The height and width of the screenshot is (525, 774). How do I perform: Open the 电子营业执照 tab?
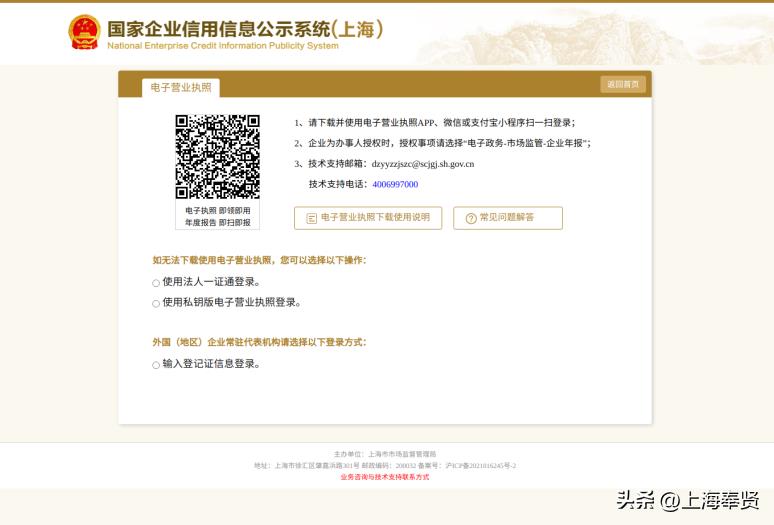point(181,88)
